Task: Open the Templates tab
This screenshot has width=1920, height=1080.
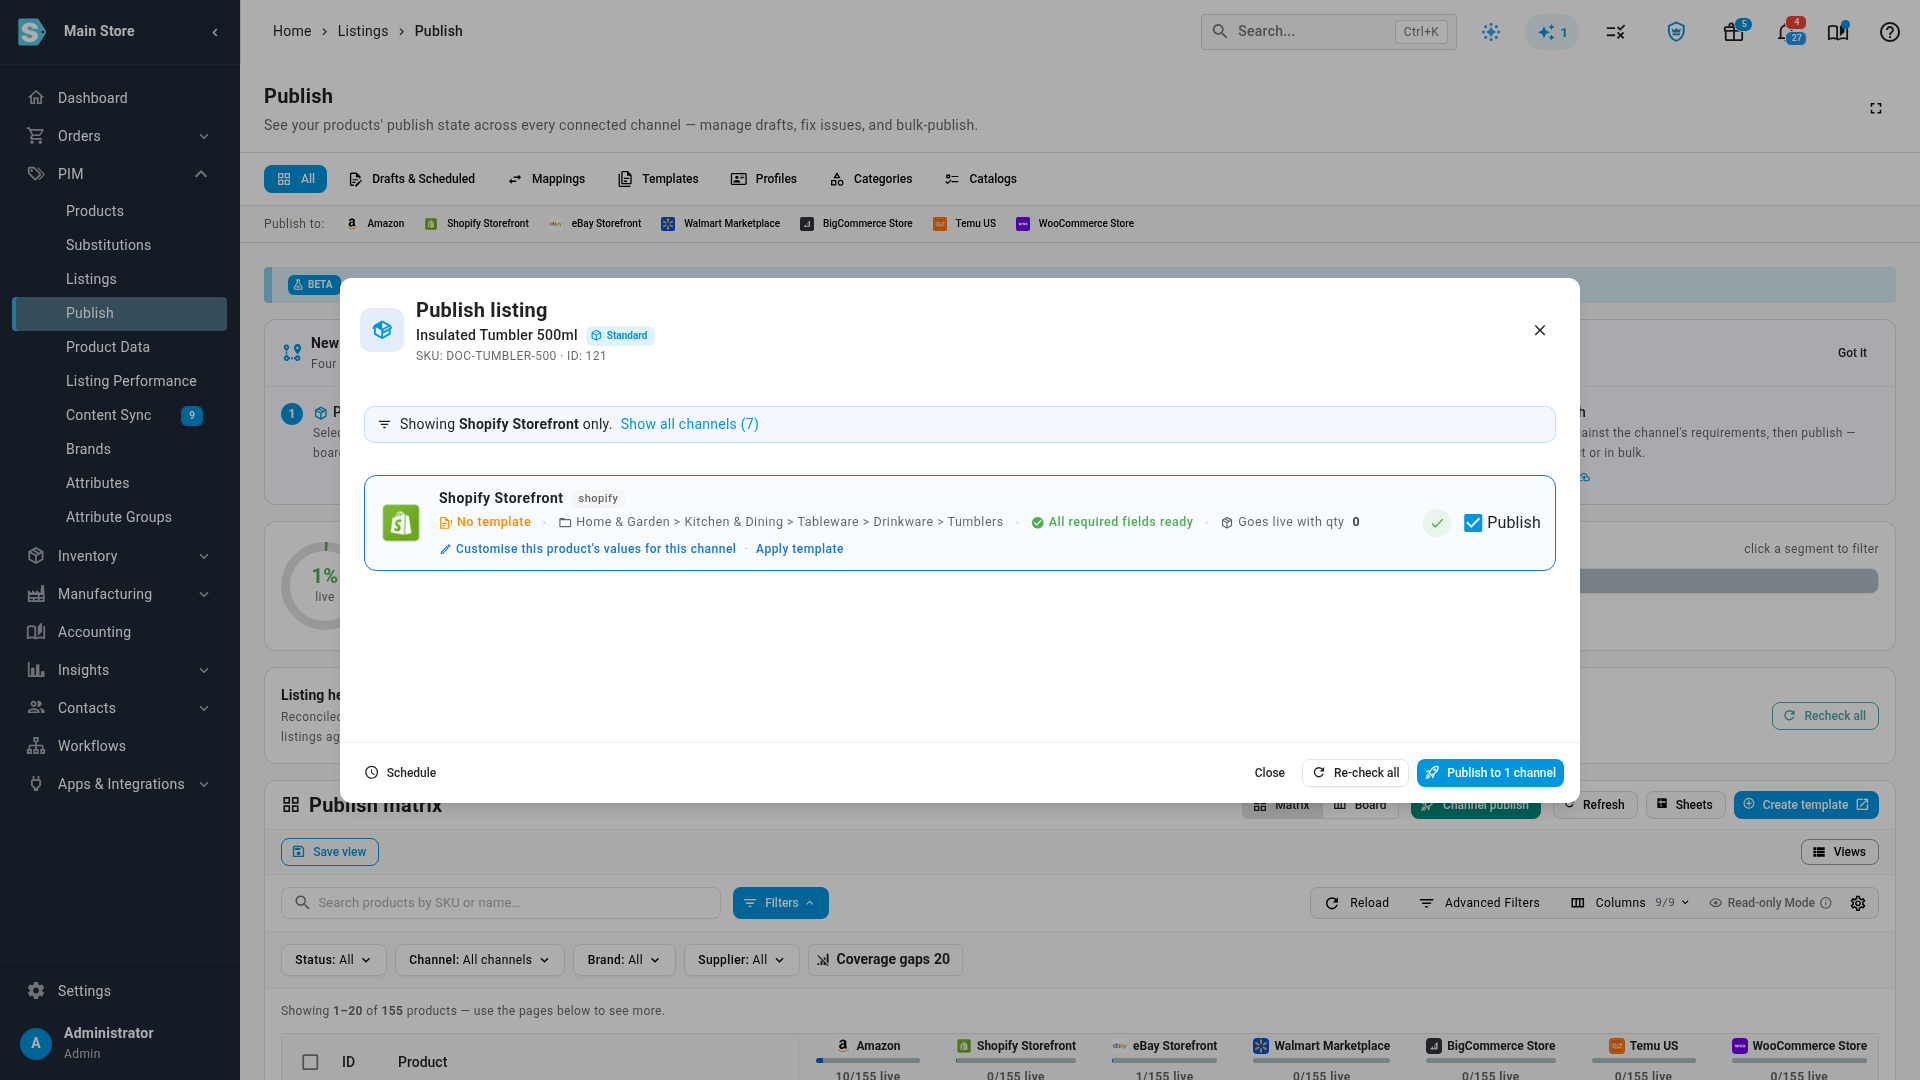Action: click(x=658, y=179)
